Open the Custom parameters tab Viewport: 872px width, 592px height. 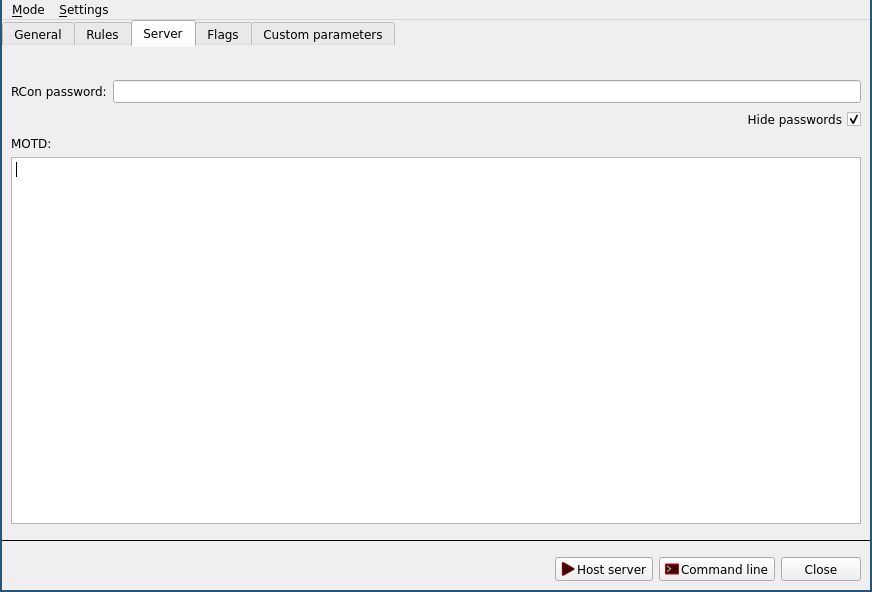pos(322,34)
